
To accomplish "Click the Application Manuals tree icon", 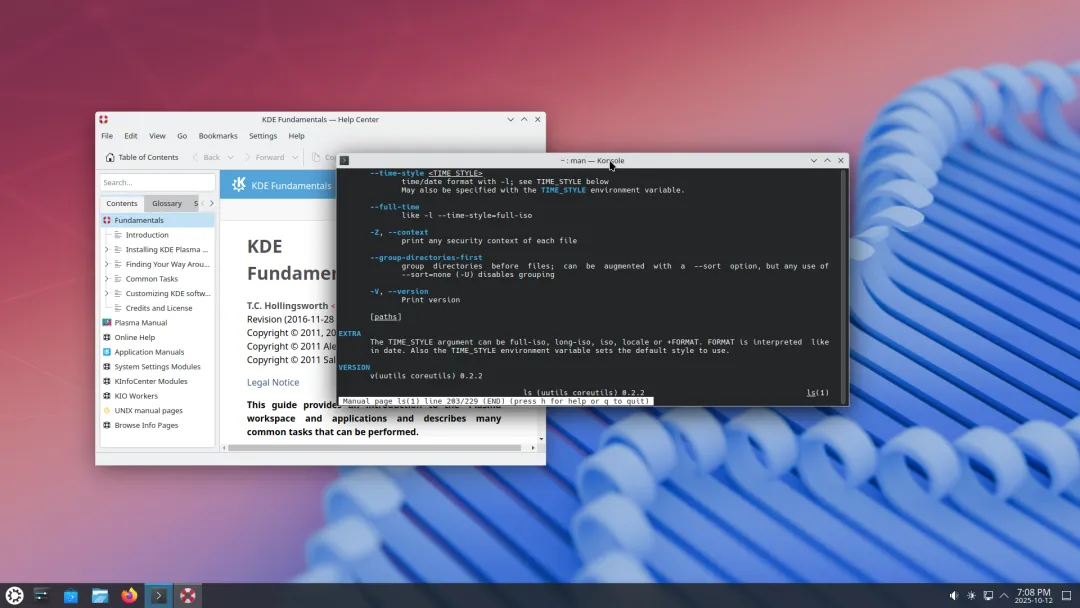I will [x=107, y=352].
